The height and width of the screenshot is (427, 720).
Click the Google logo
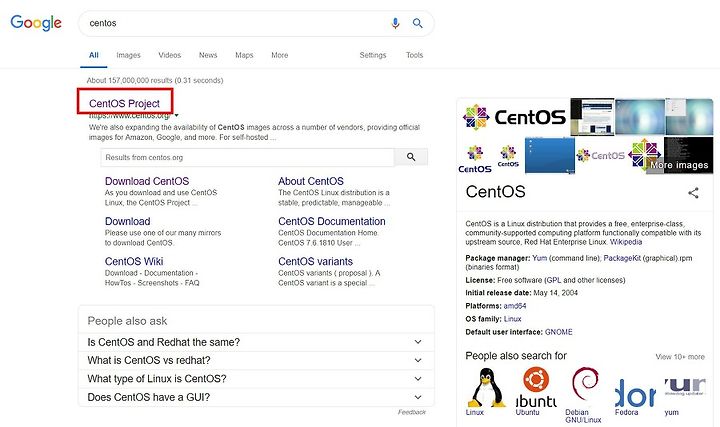pos(36,23)
